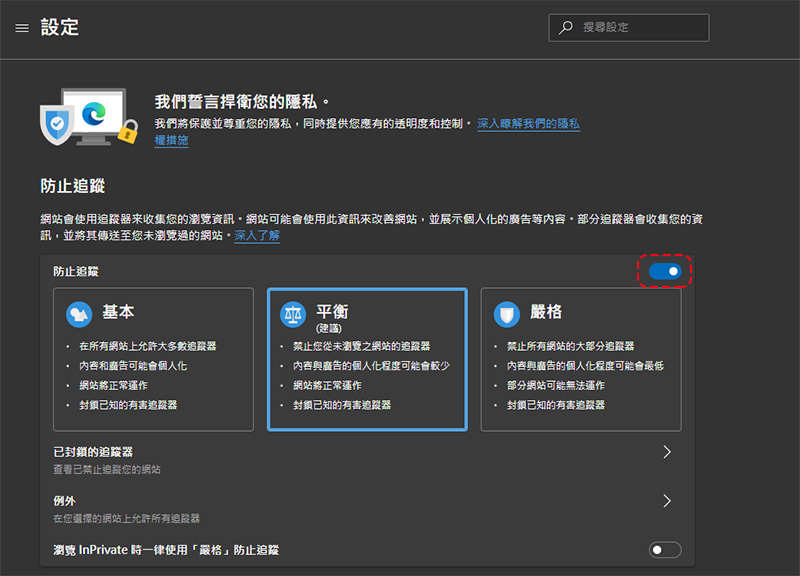This screenshot has width=800, height=576.
Task: Click the 平衡 balance scale icon
Action: pos(293,314)
